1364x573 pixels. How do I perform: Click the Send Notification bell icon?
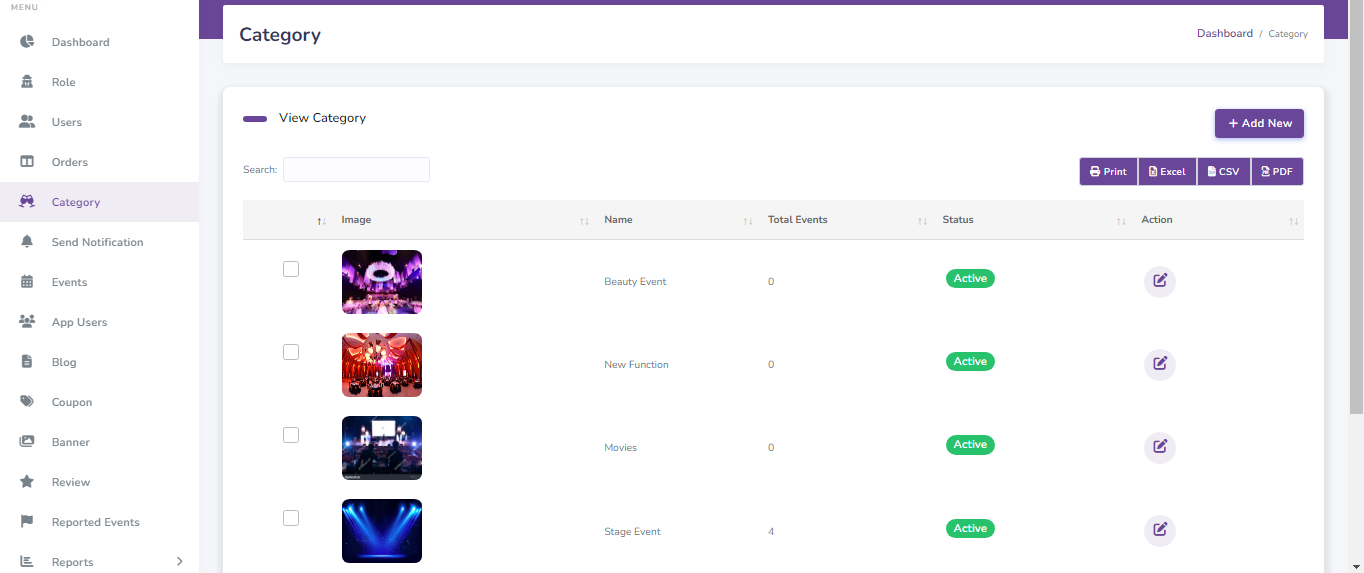(28, 242)
